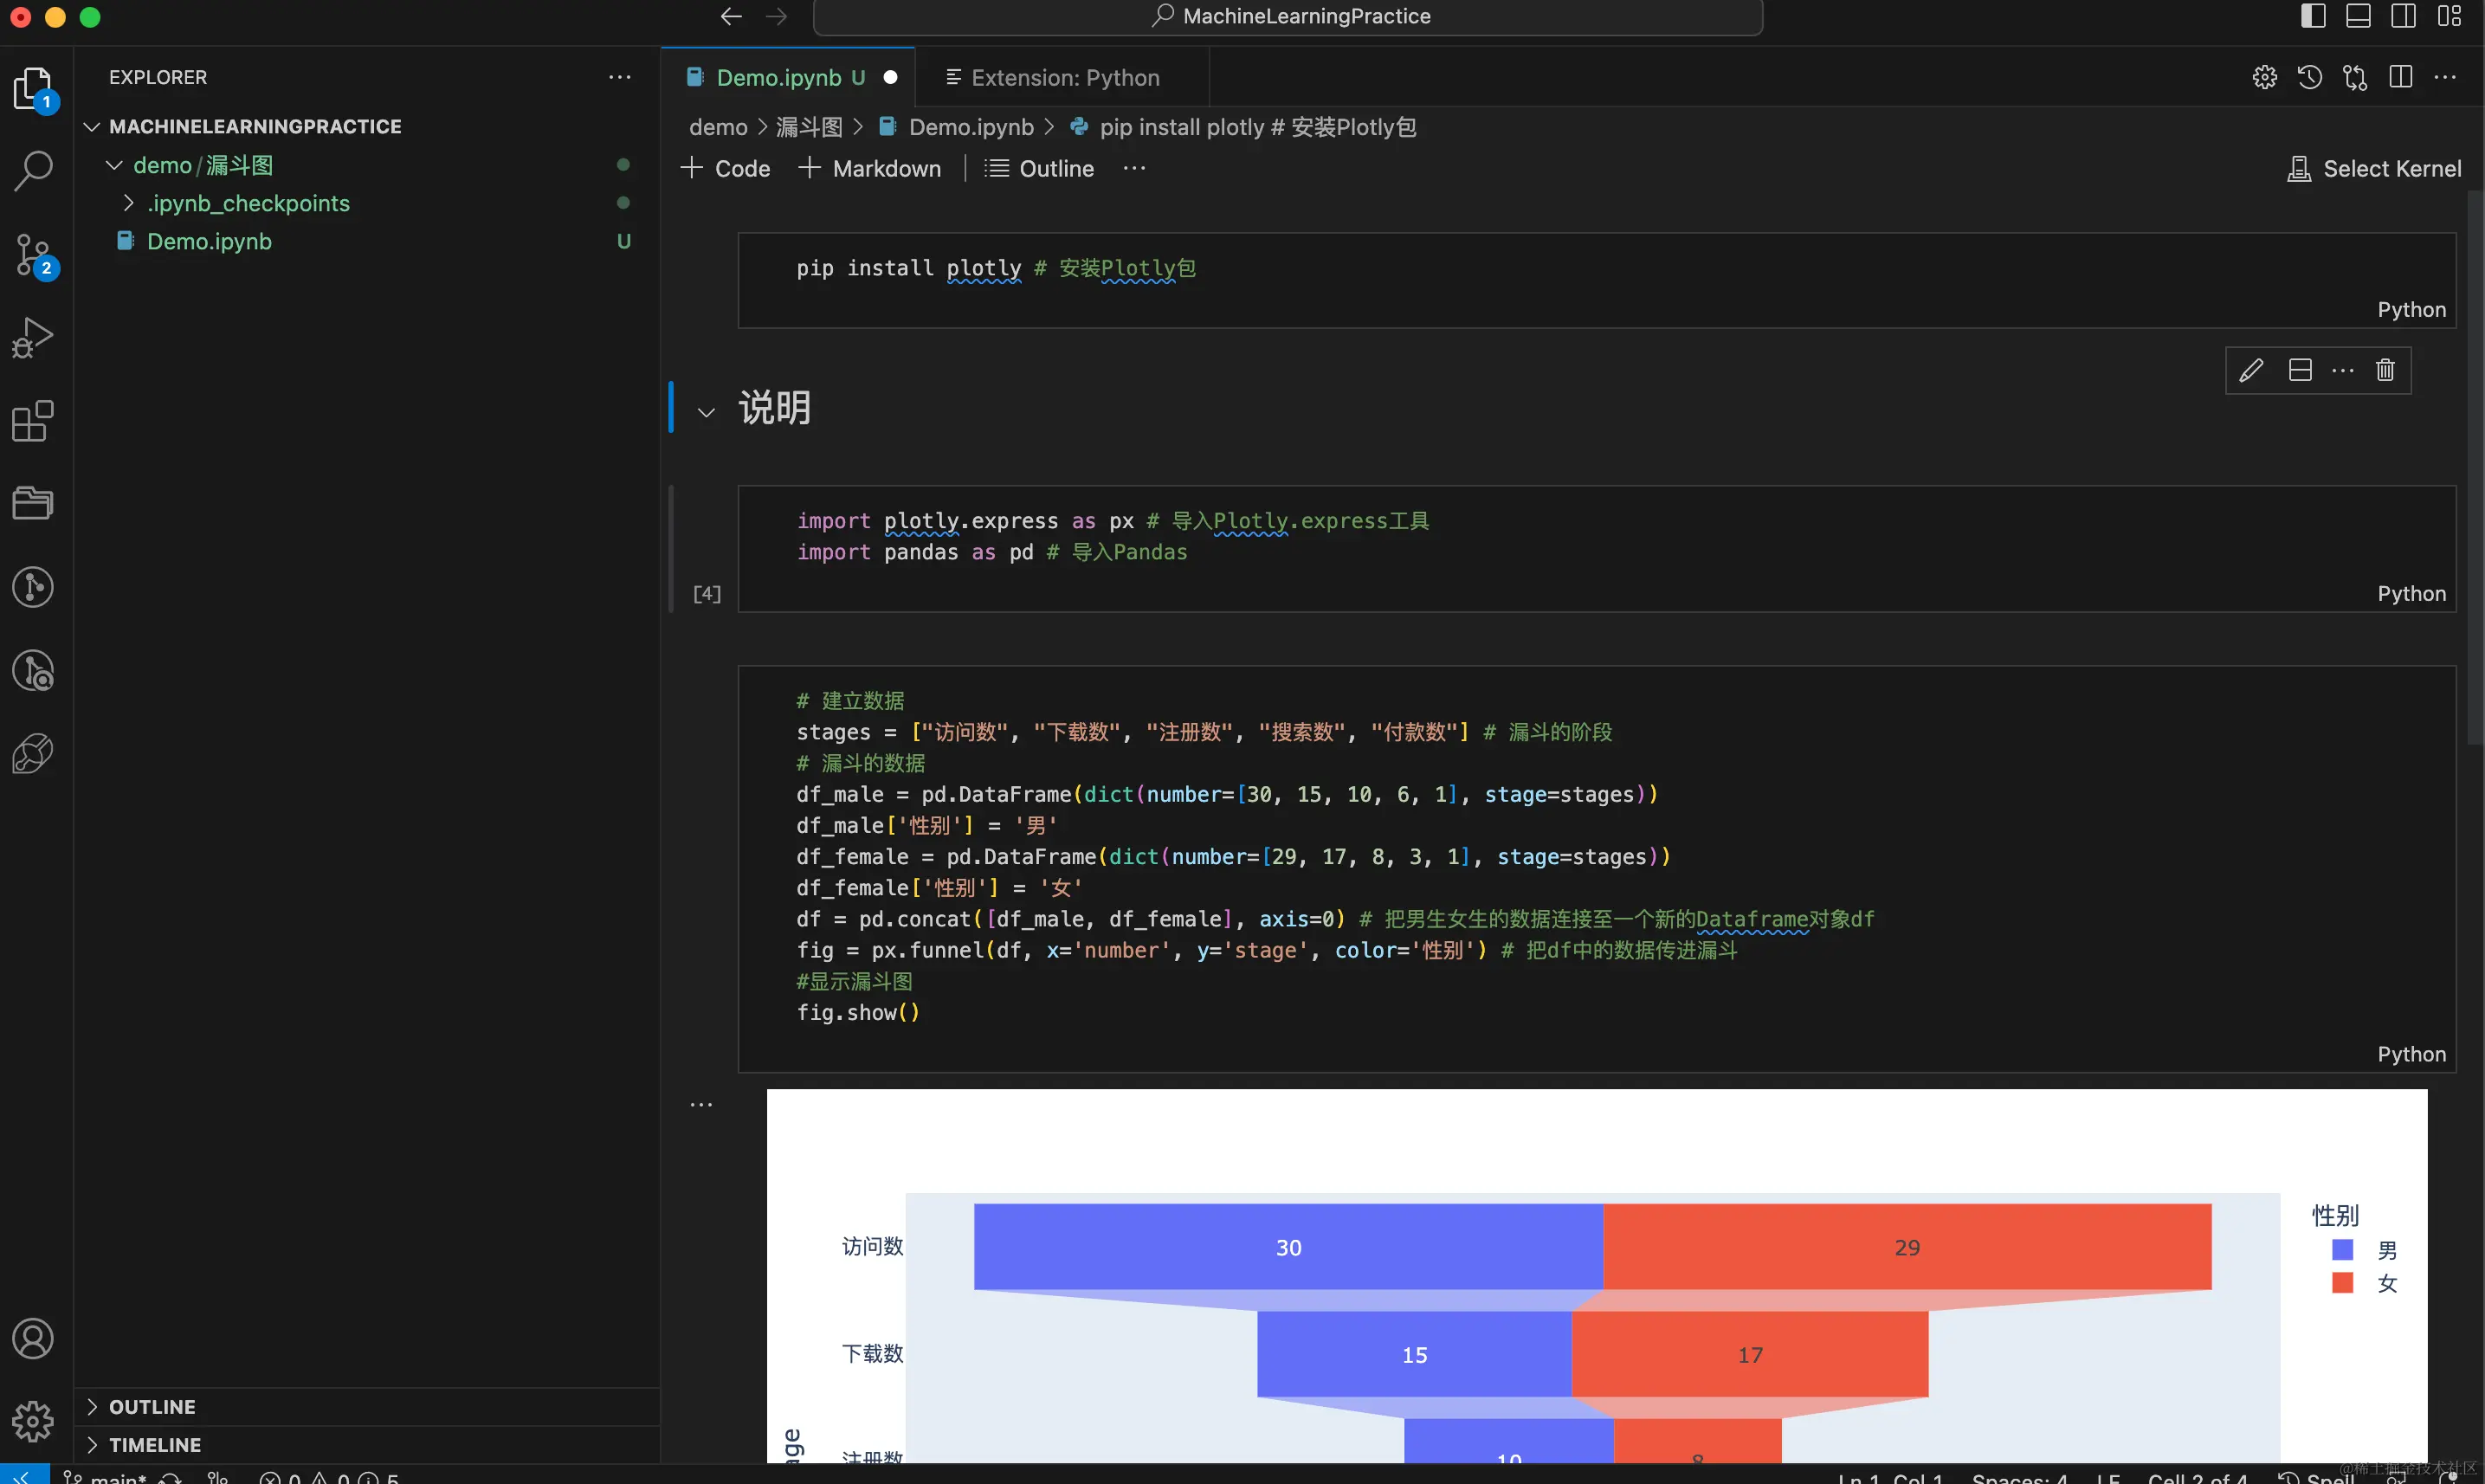Image resolution: width=2485 pixels, height=1484 pixels.
Task: Click the blue 男 legend swatch
Action: coord(2342,1250)
